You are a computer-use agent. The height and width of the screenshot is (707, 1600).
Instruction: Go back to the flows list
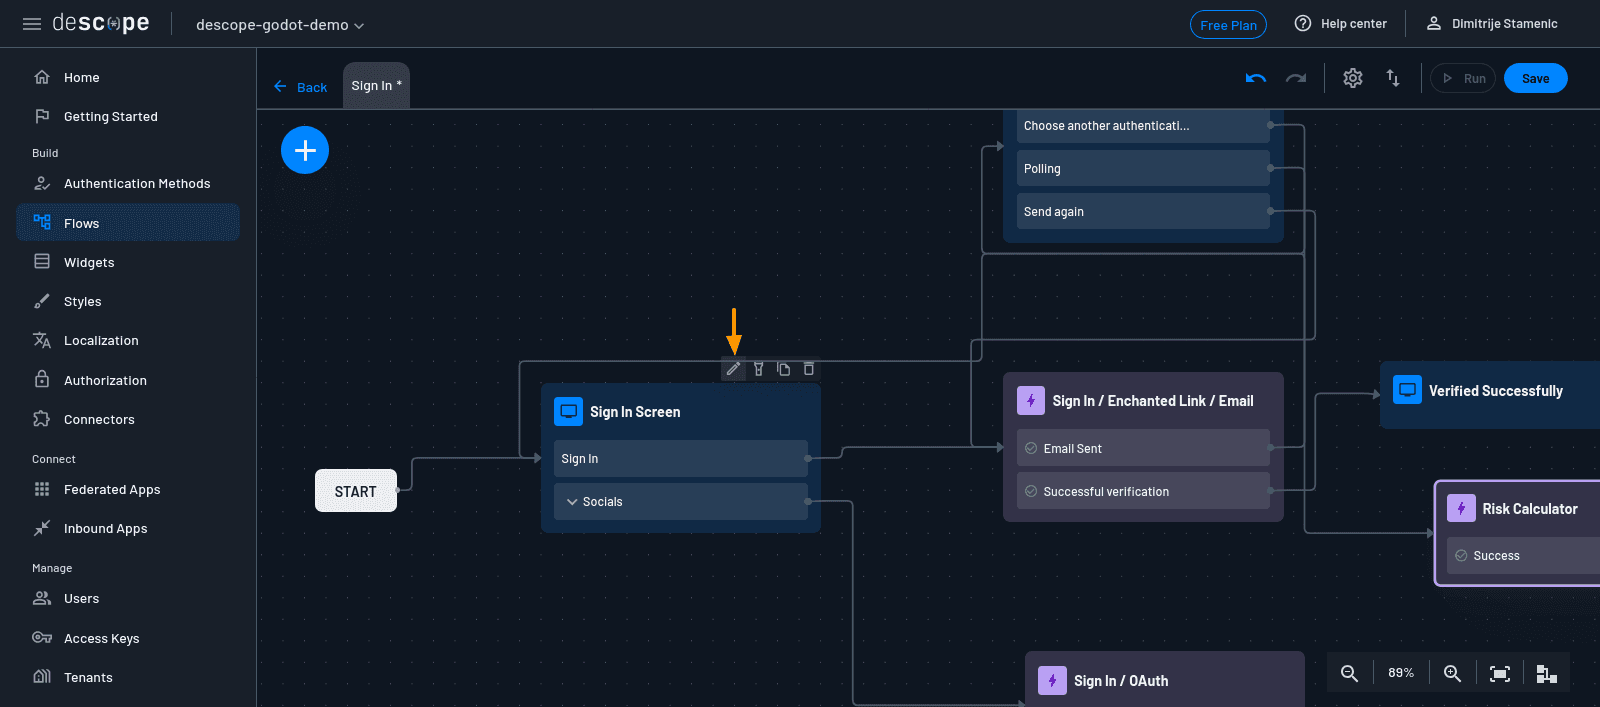301,87
